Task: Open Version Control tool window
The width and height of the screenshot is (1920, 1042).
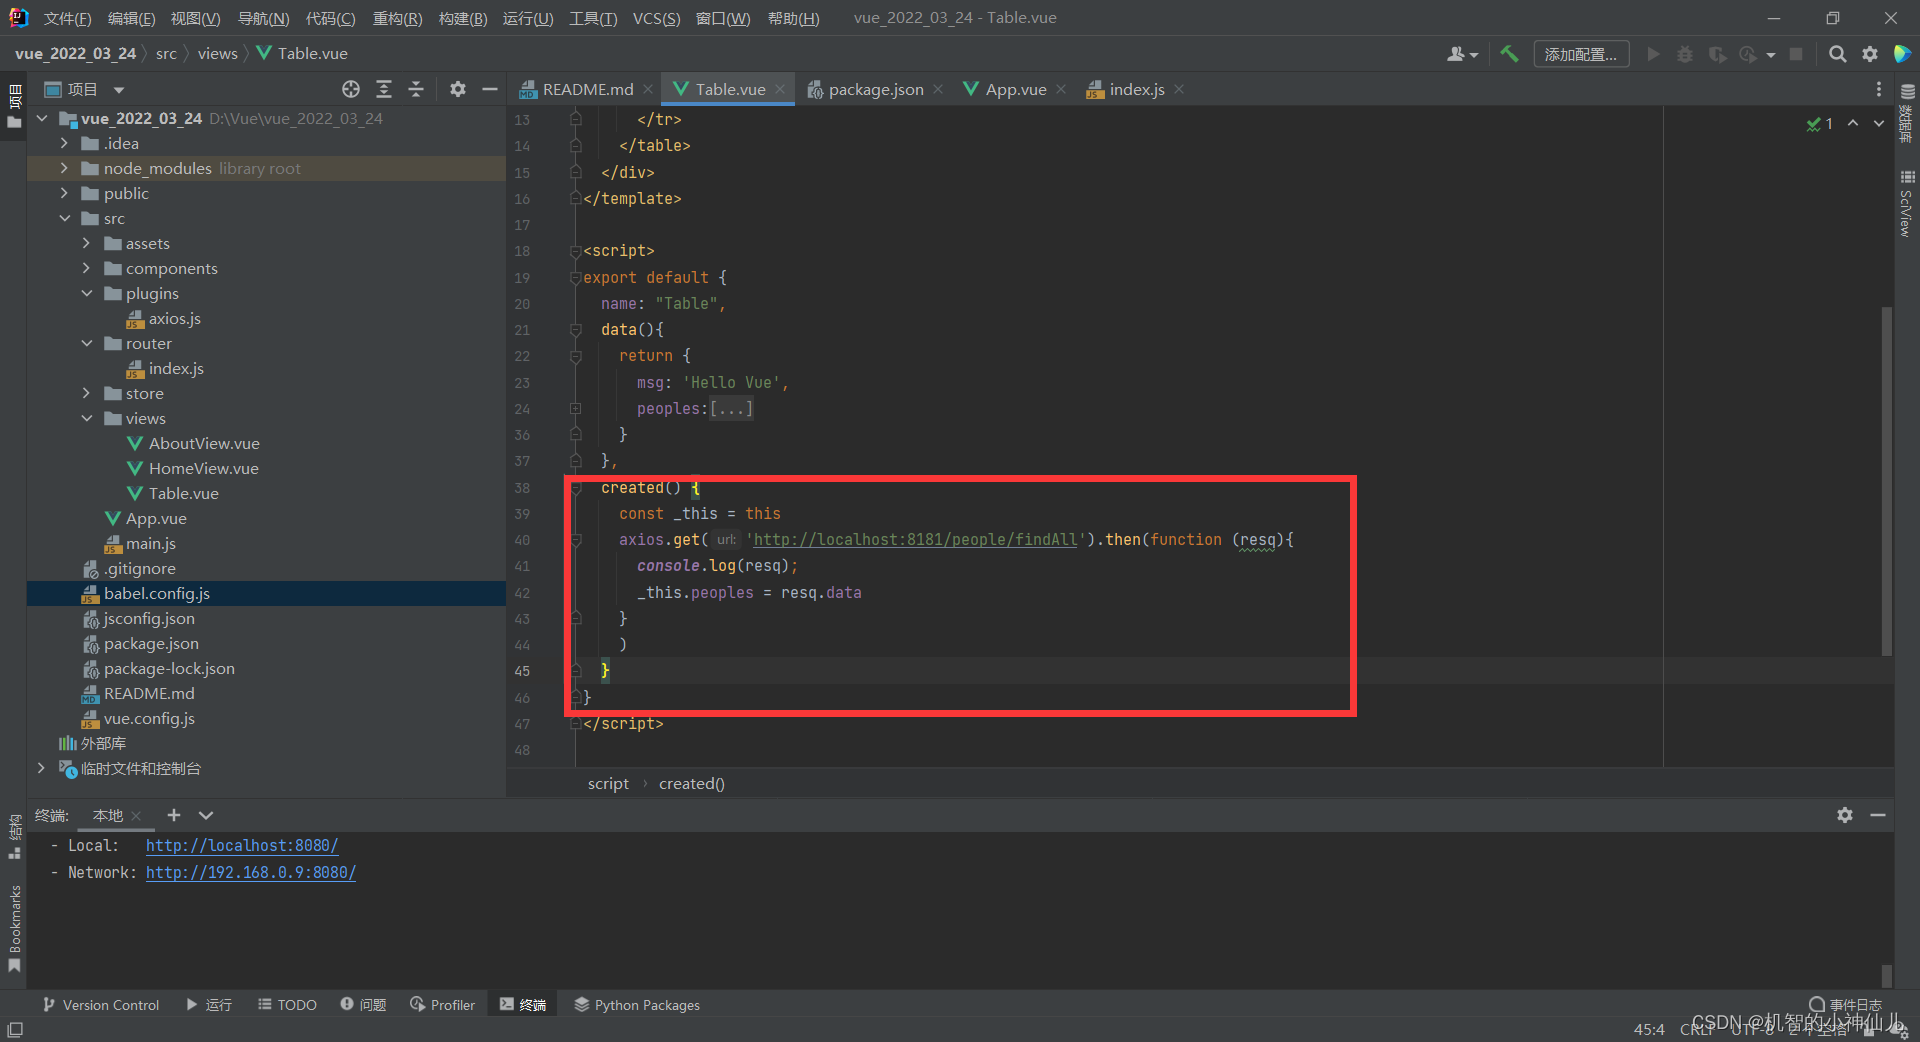Action: pyautogui.click(x=101, y=1004)
